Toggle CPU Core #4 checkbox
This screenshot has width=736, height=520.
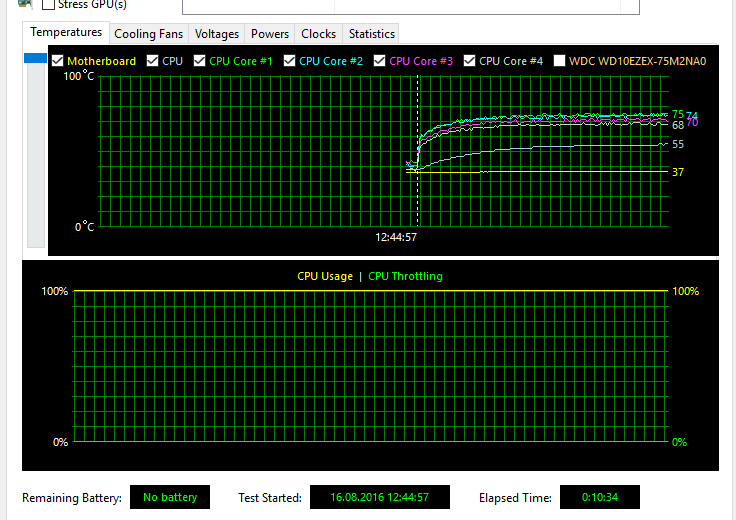[x=469, y=61]
